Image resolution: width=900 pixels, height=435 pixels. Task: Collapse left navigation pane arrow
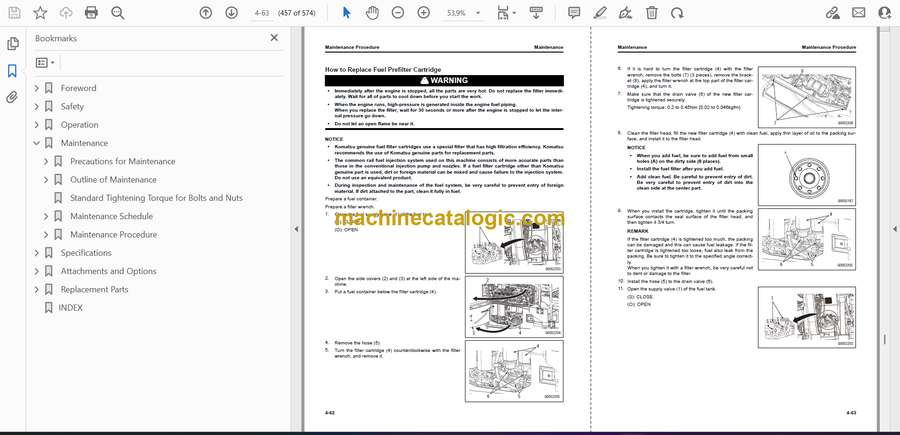[296, 229]
